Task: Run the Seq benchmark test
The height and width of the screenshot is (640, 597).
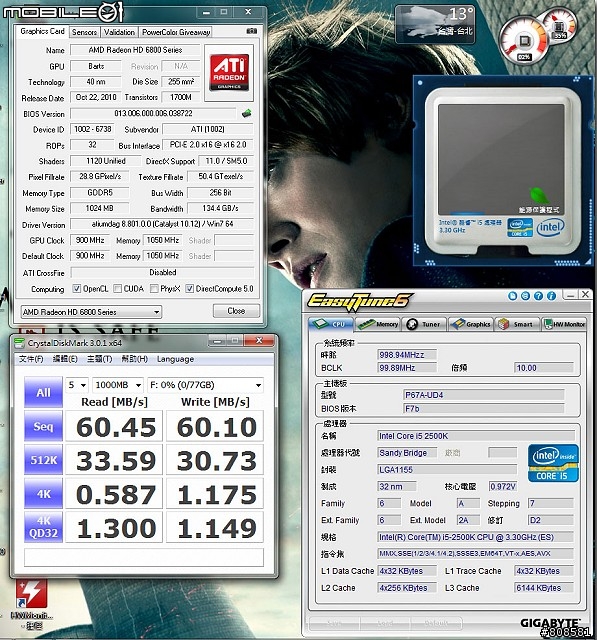Action: coord(43,426)
